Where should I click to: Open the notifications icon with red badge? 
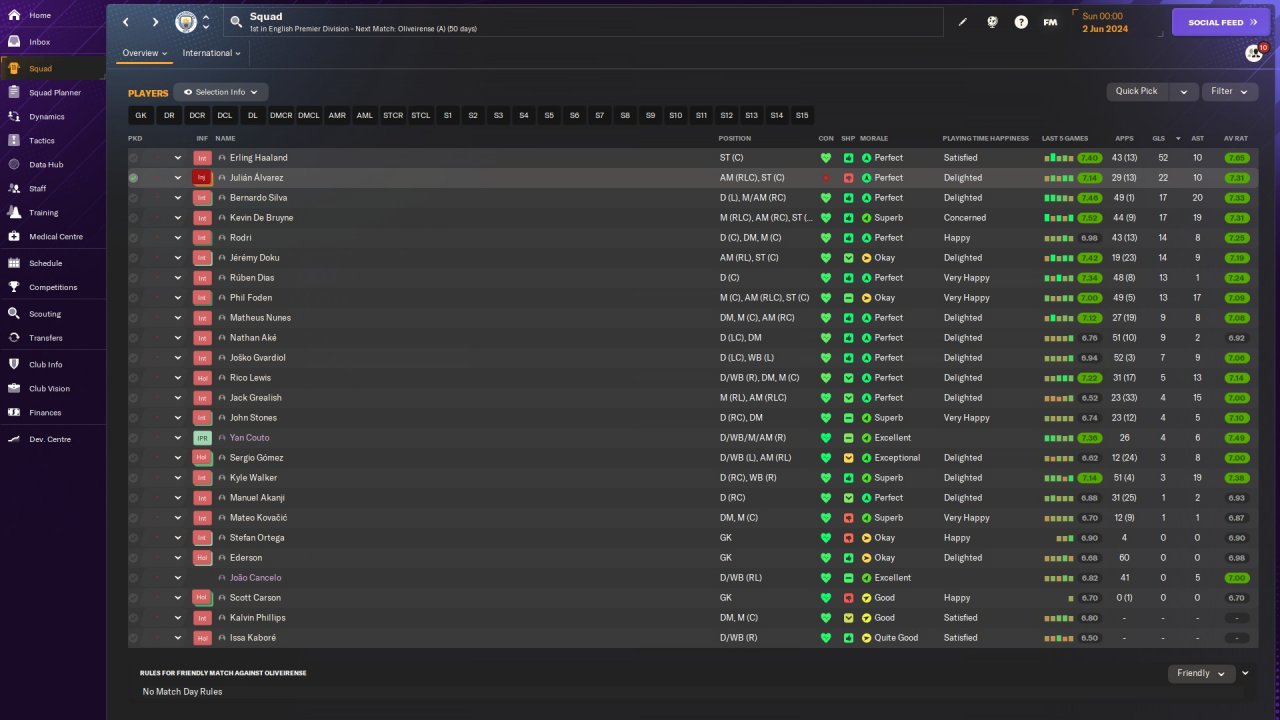pyautogui.click(x=1254, y=52)
